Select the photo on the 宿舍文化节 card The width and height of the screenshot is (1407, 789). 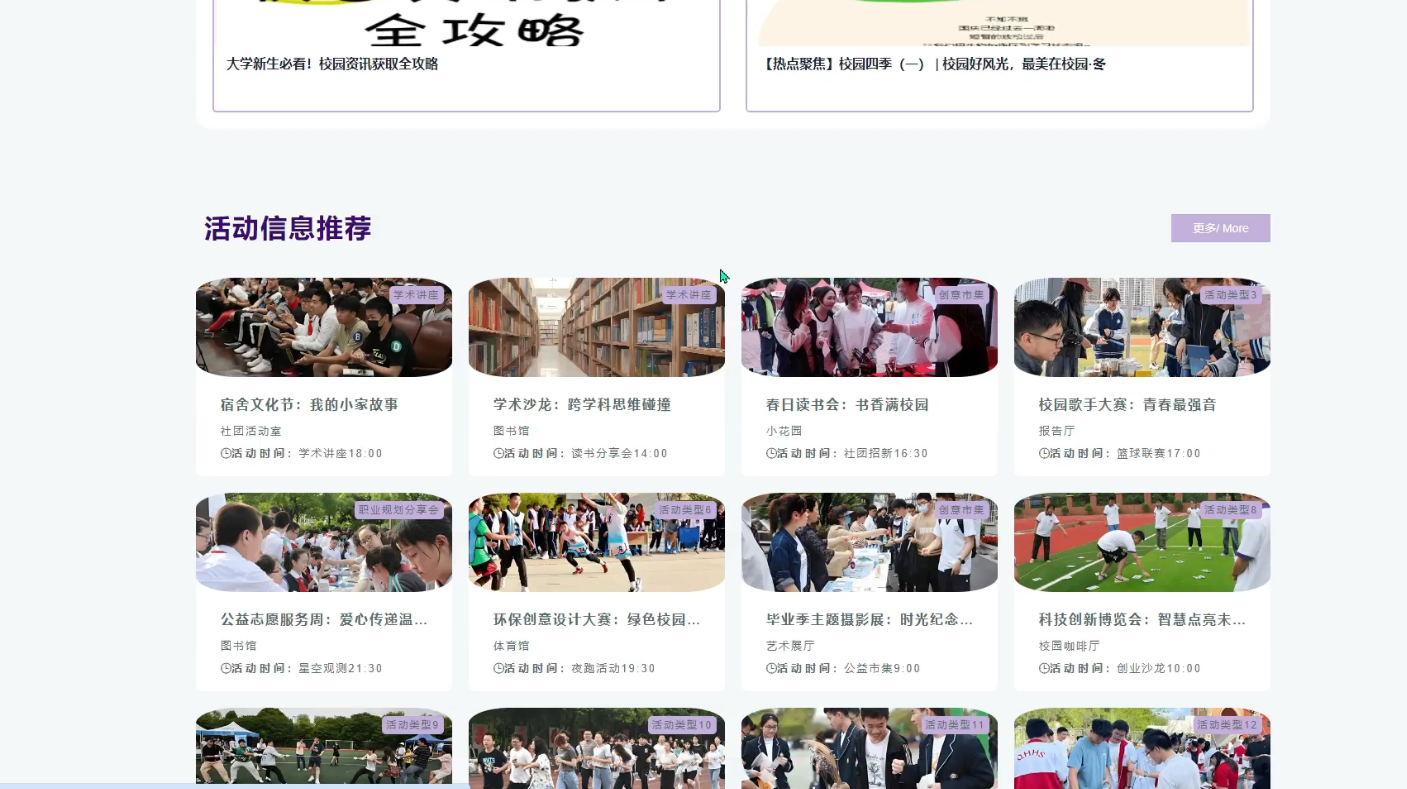tap(324, 327)
